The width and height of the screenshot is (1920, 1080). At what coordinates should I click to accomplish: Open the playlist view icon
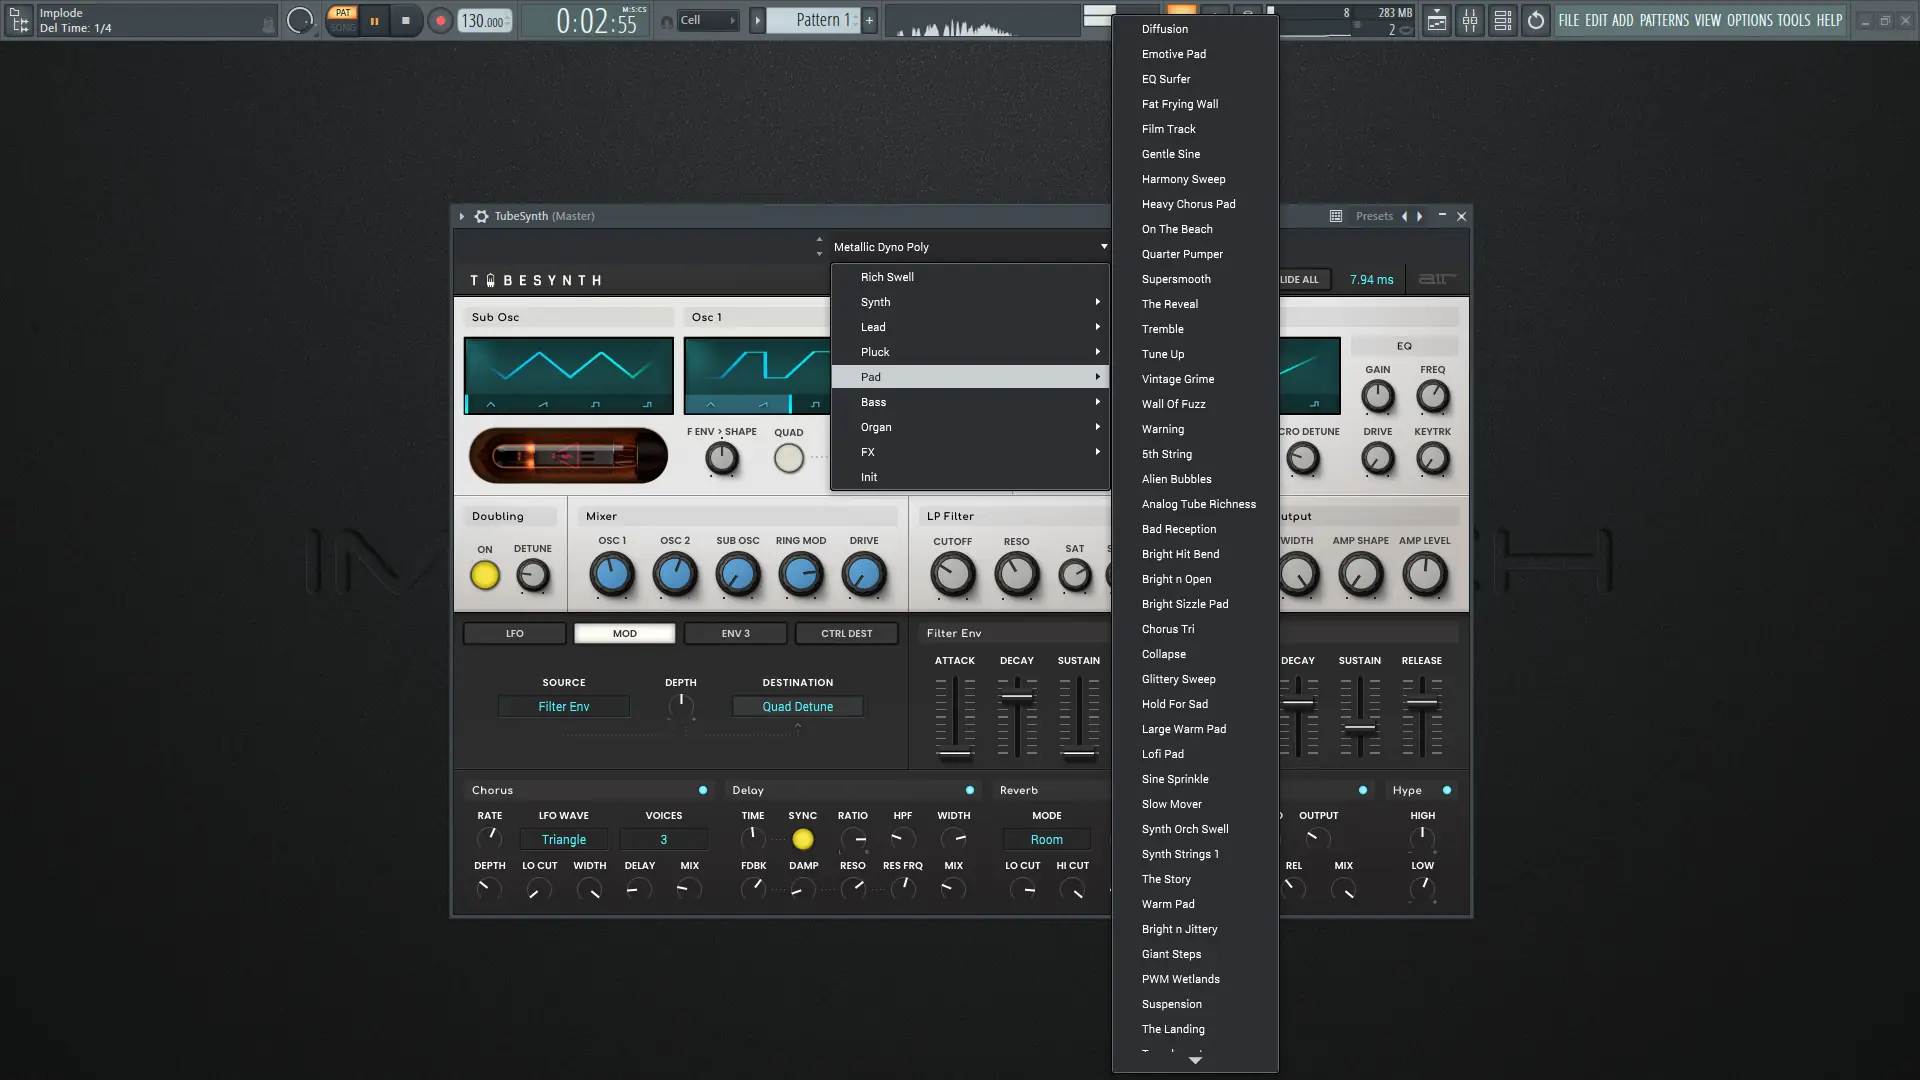(1436, 20)
